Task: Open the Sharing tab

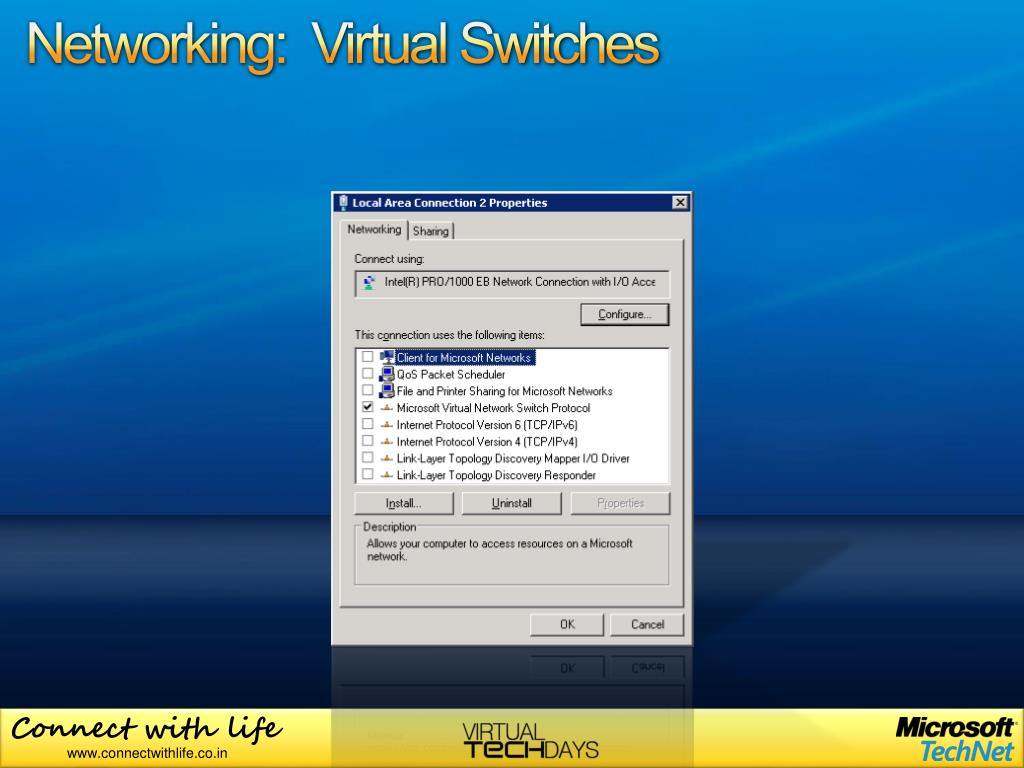Action: pyautogui.click(x=430, y=231)
